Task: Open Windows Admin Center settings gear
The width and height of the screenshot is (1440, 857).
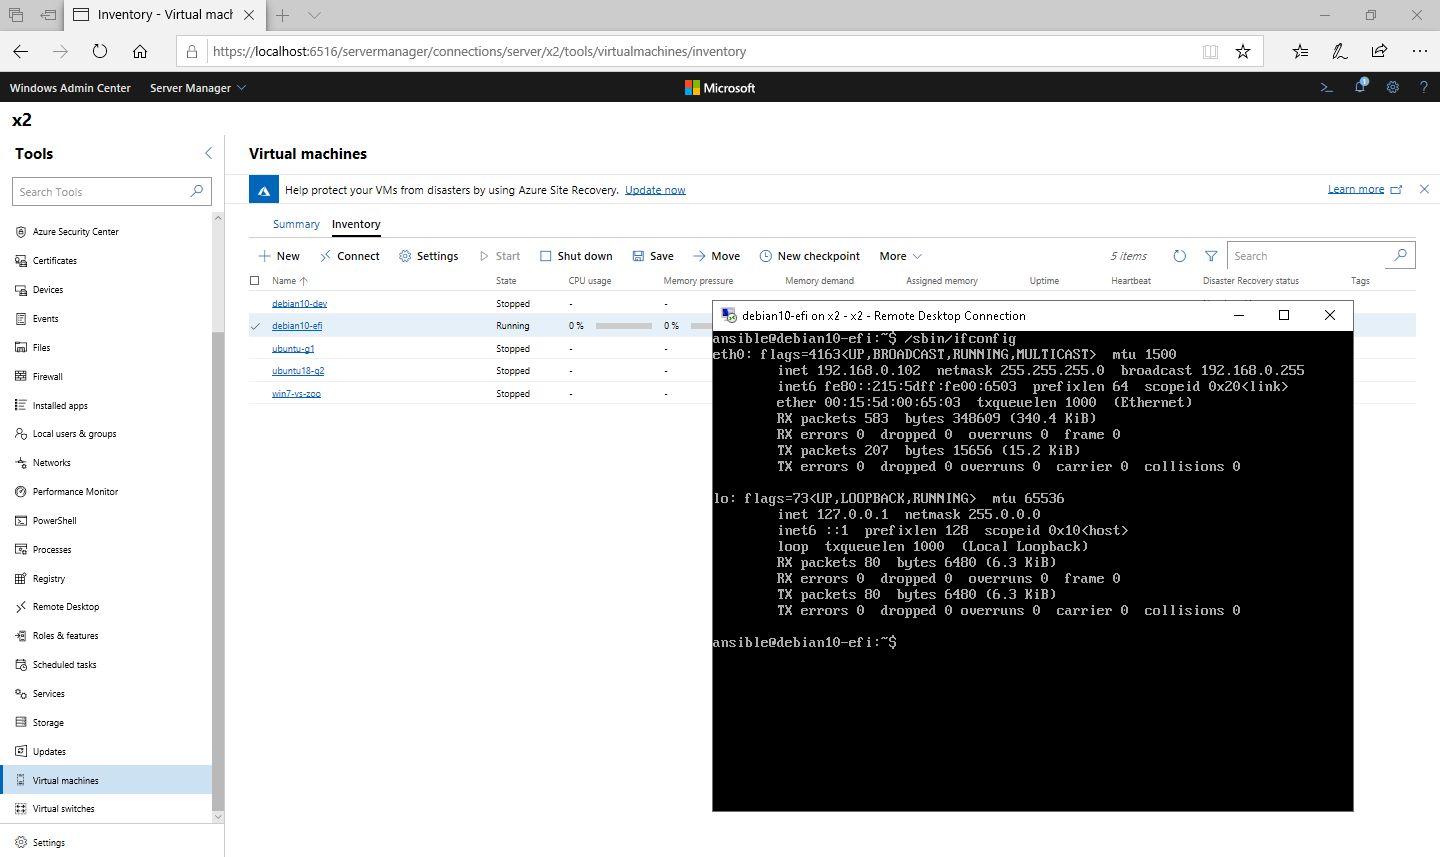Action: click(1392, 87)
